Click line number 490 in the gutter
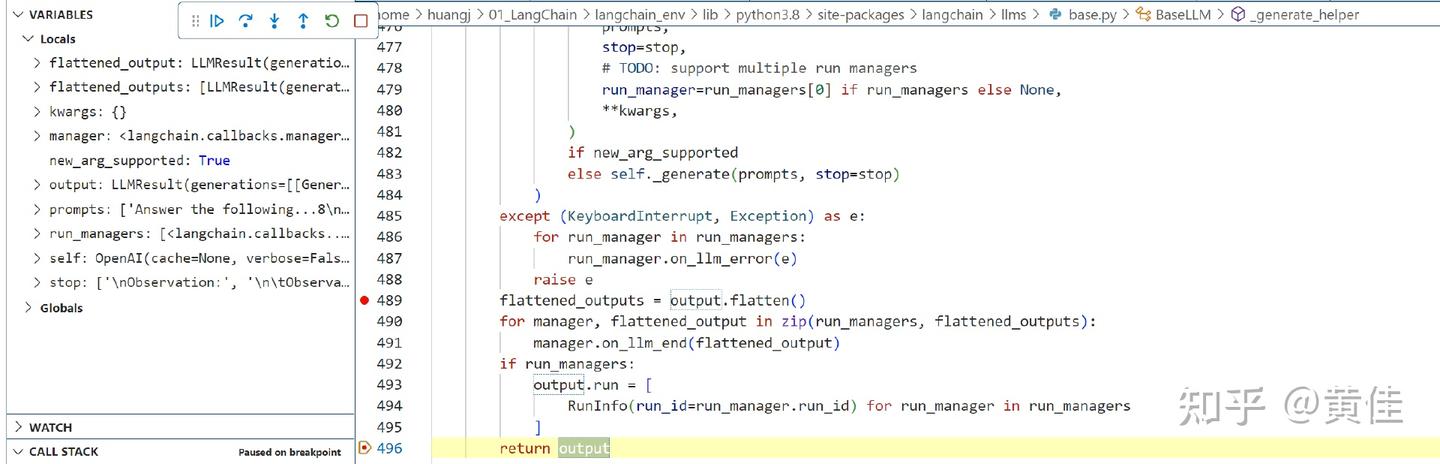 pyautogui.click(x=388, y=321)
